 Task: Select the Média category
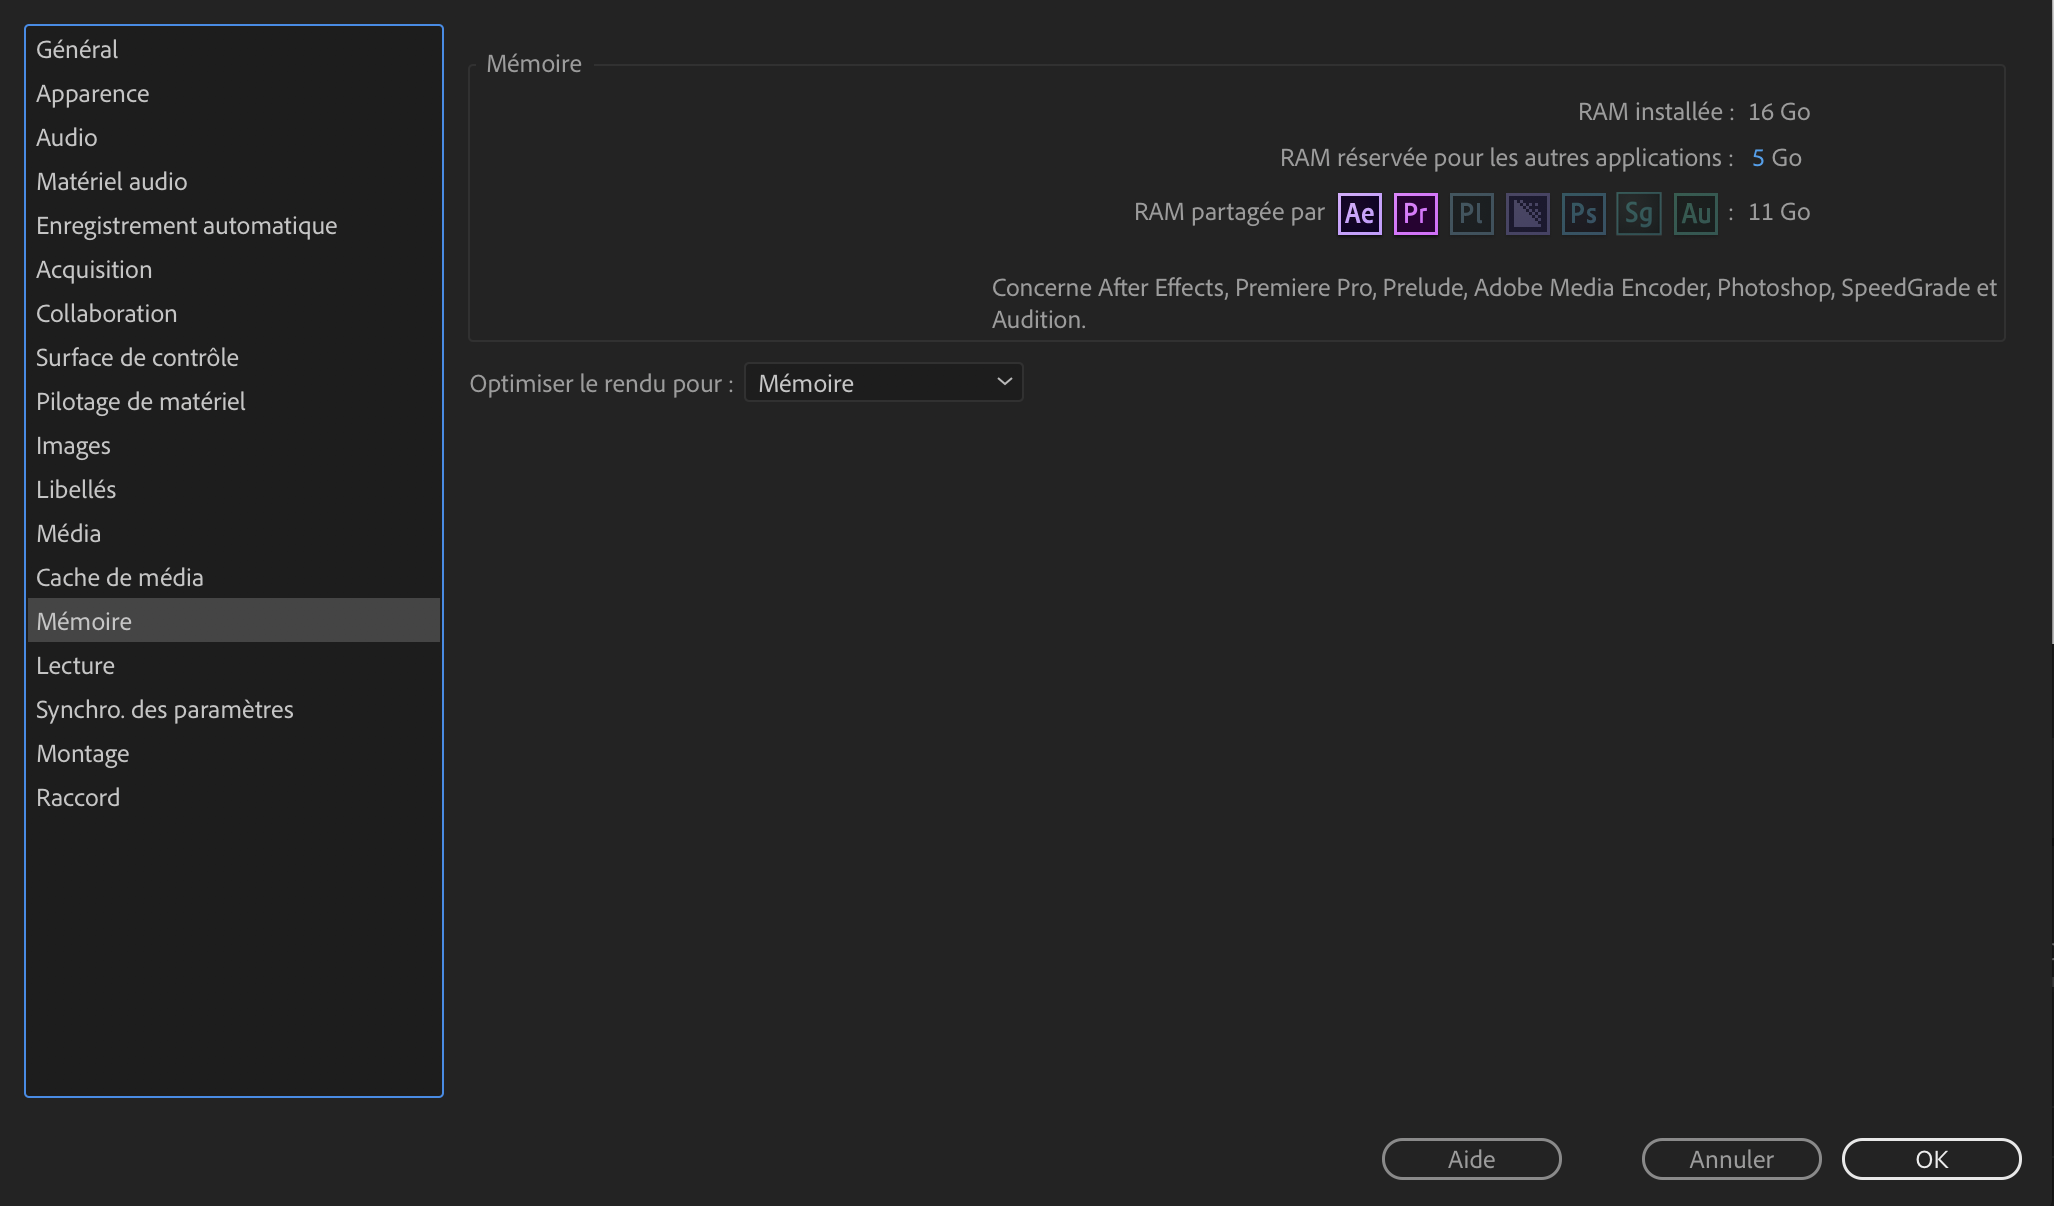click(233, 533)
